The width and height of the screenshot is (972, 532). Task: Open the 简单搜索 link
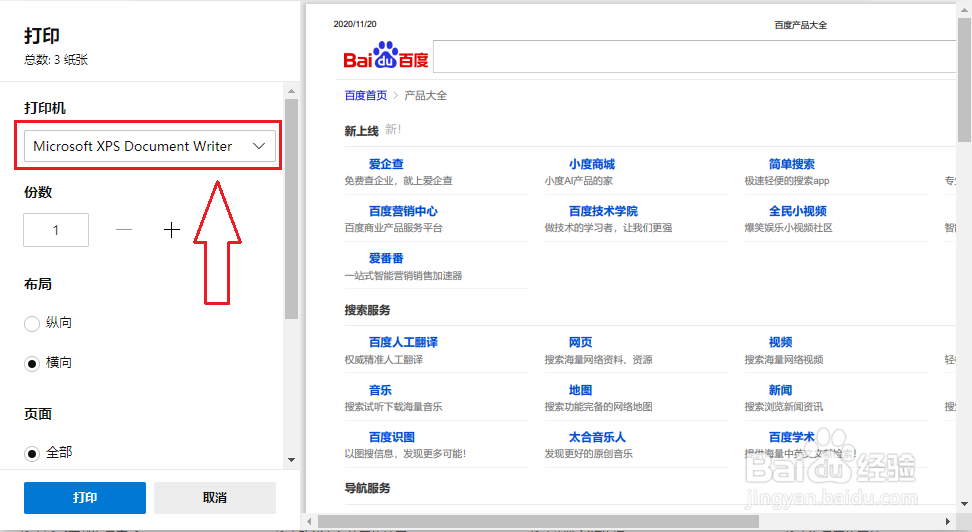pyautogui.click(x=792, y=164)
